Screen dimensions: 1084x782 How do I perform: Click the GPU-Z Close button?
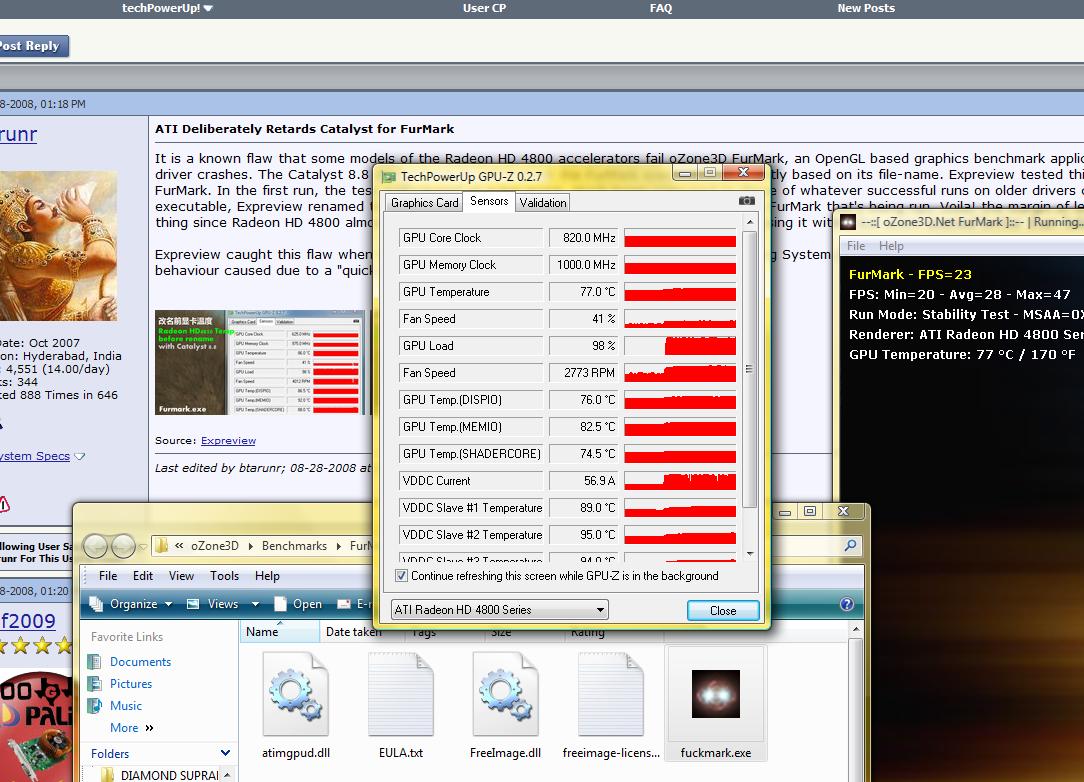pyautogui.click(x=723, y=611)
